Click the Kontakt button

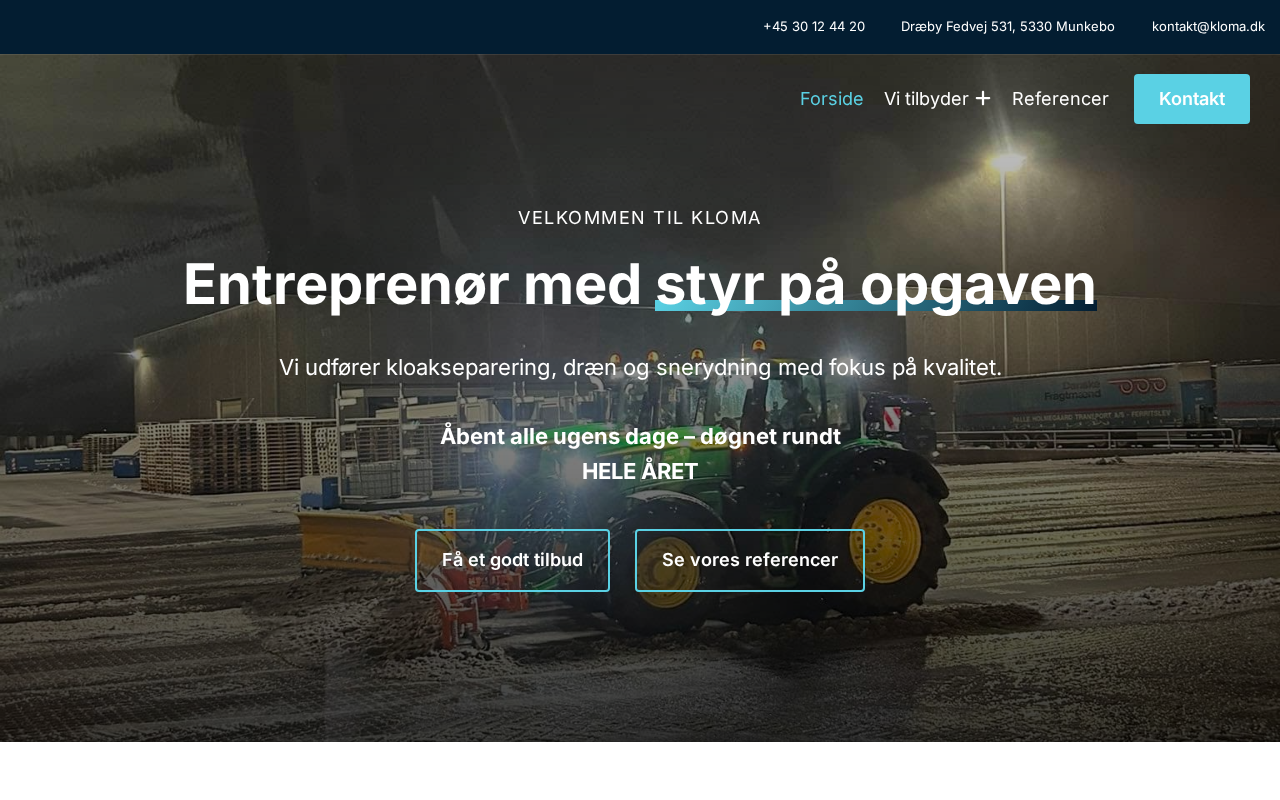click(x=1192, y=99)
